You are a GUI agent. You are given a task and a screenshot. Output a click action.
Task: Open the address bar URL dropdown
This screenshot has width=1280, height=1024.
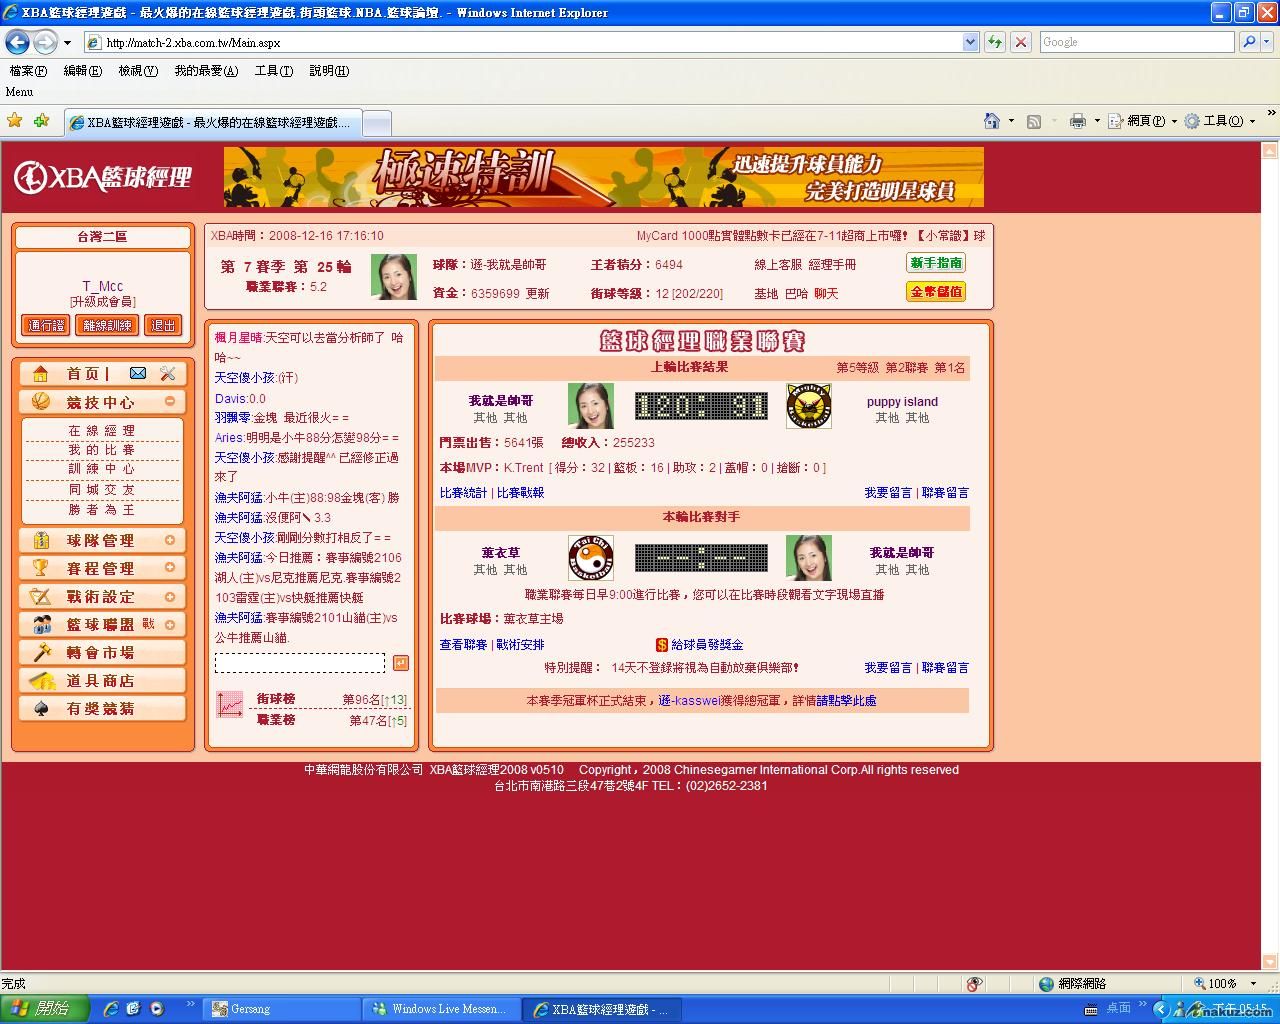click(970, 42)
